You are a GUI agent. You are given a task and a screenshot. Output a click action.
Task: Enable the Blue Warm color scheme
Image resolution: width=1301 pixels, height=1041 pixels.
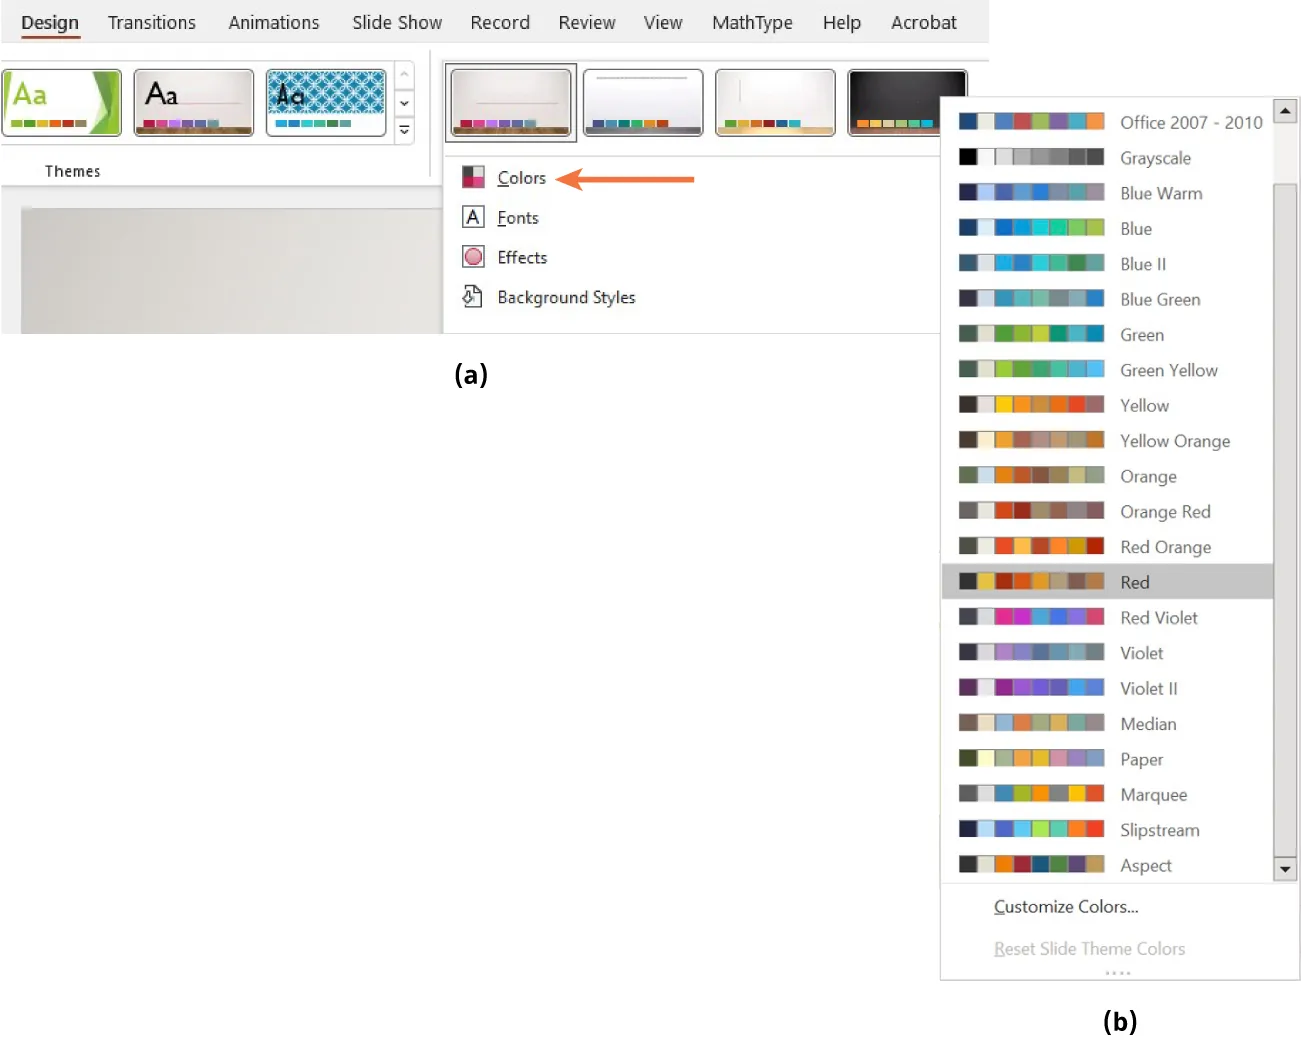point(1160,193)
